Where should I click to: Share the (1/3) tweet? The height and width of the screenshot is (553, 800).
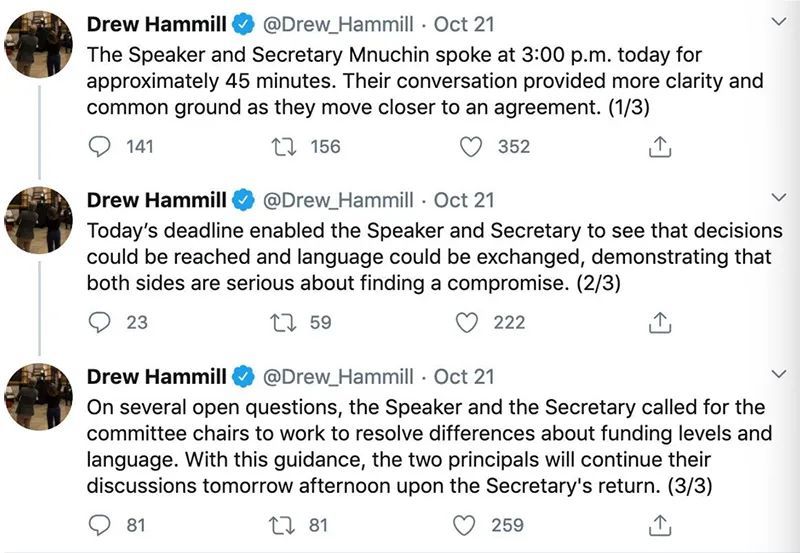tap(660, 147)
